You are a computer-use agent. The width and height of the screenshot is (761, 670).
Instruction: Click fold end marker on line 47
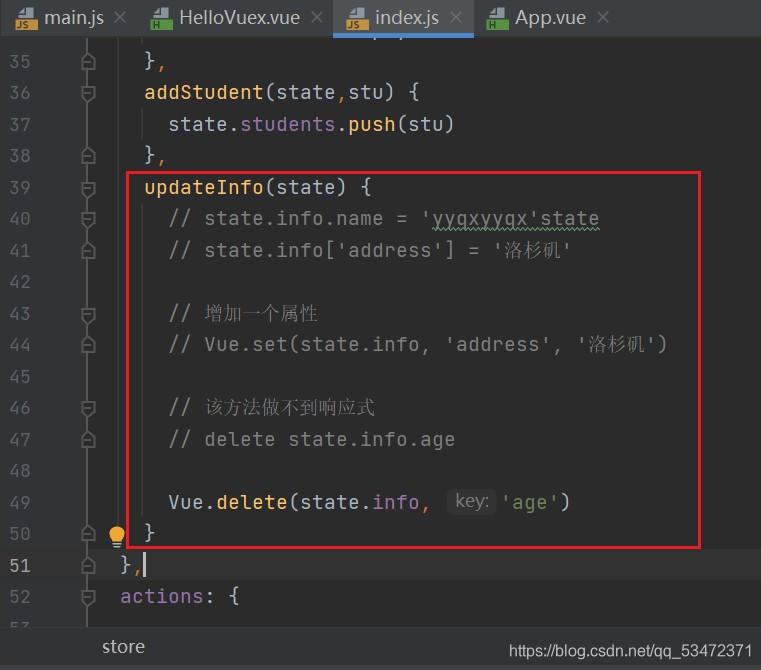(x=88, y=439)
